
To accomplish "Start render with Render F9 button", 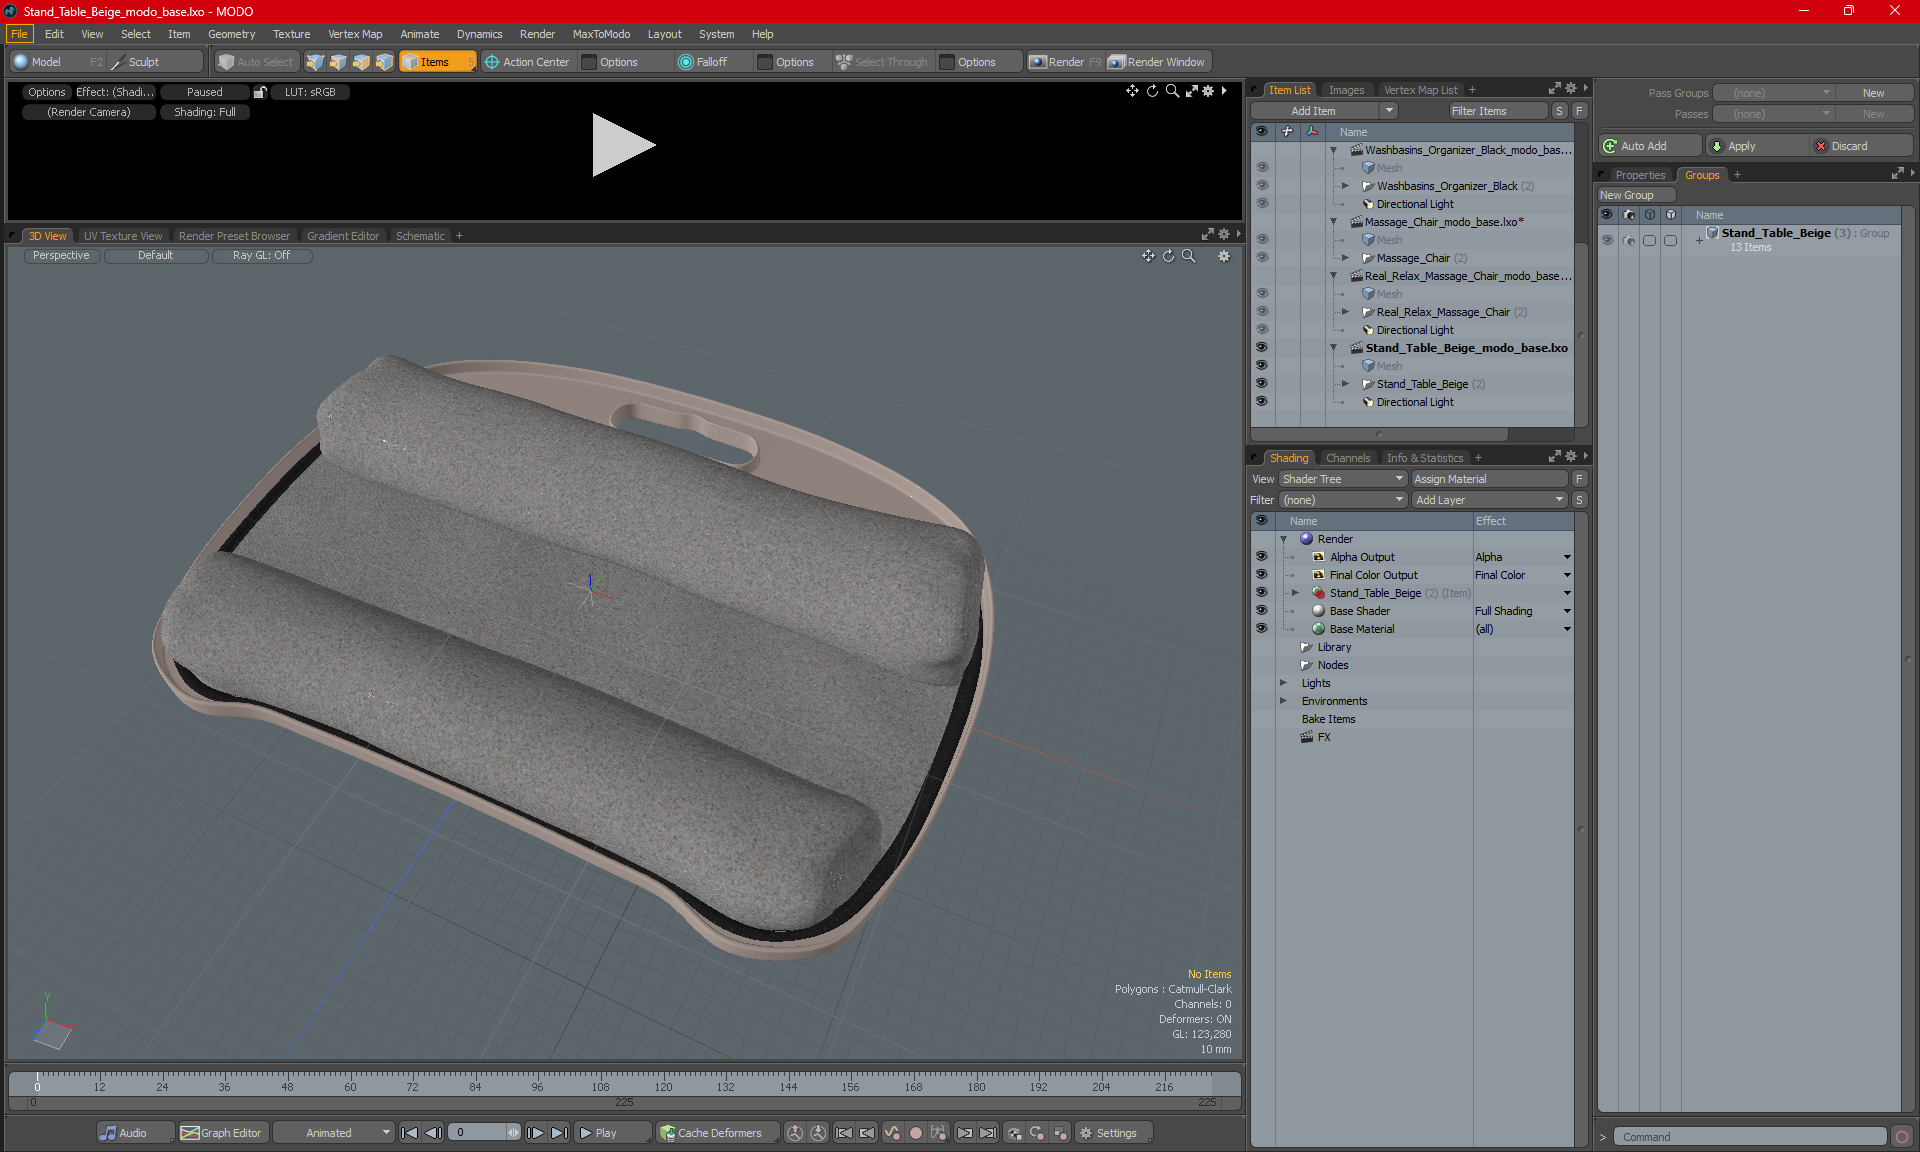I will tap(1065, 62).
